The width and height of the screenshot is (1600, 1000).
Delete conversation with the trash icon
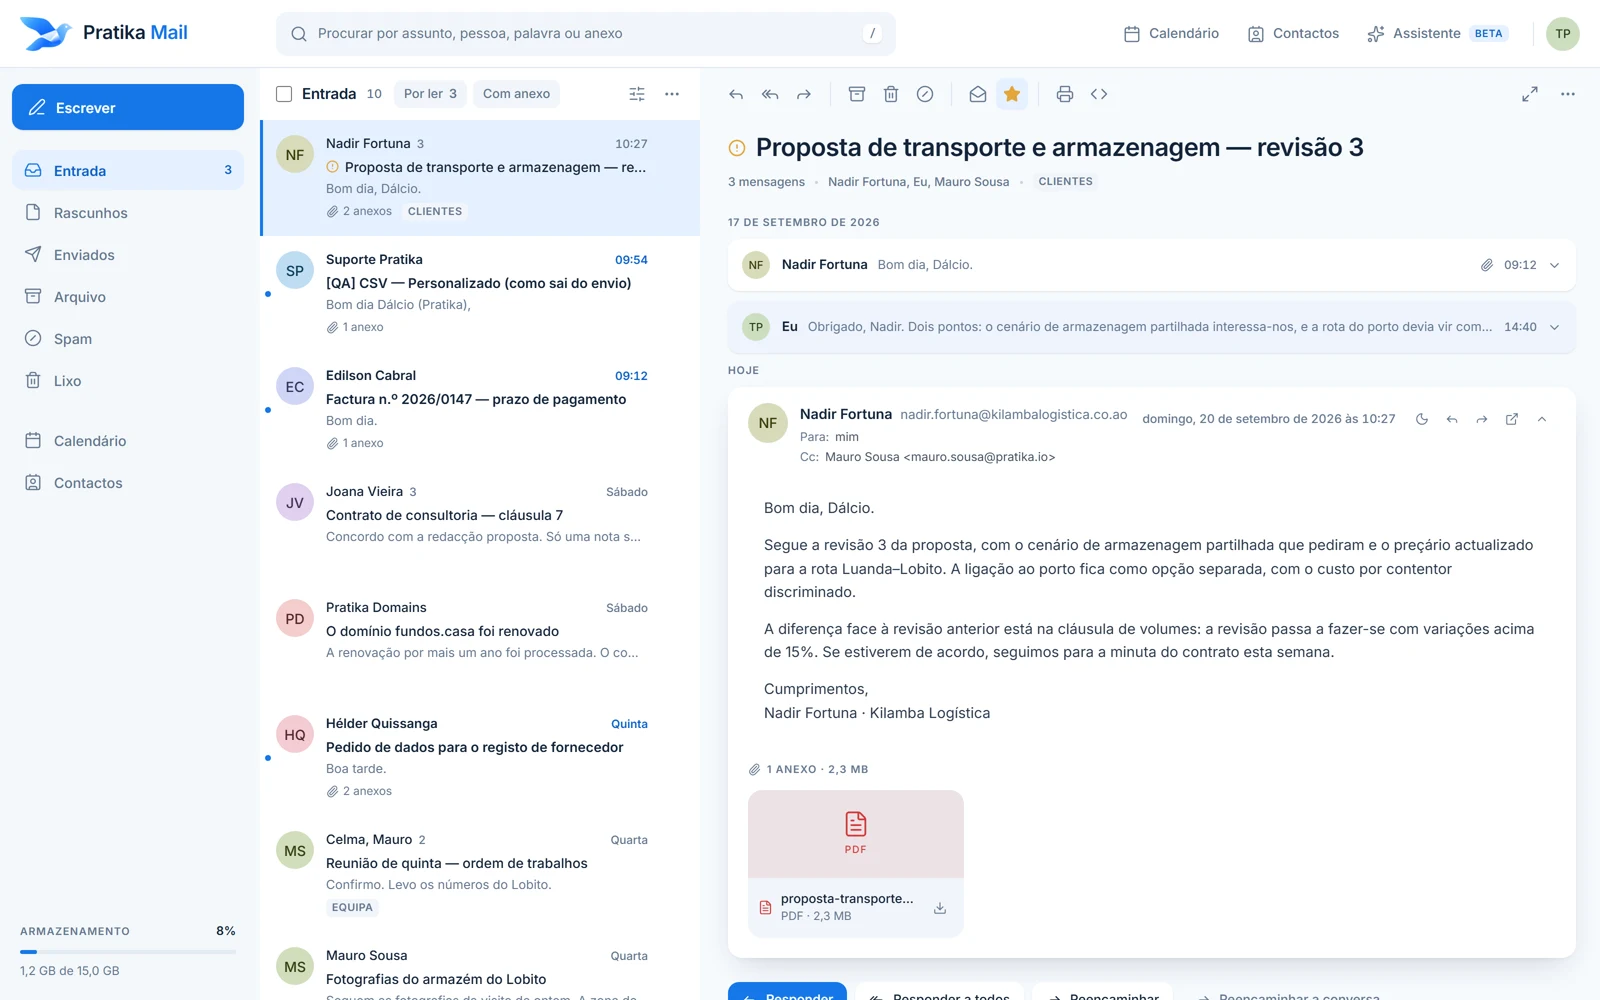pos(891,94)
